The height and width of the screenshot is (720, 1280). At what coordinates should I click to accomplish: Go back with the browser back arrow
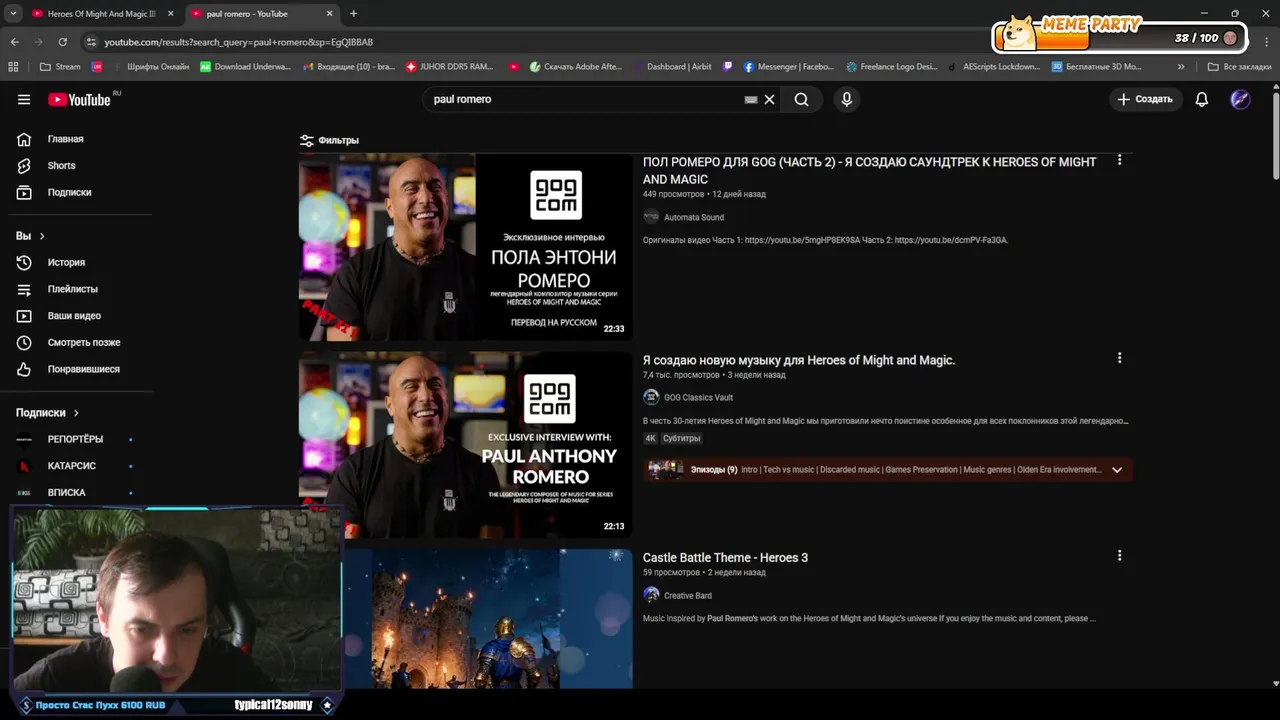(x=14, y=42)
